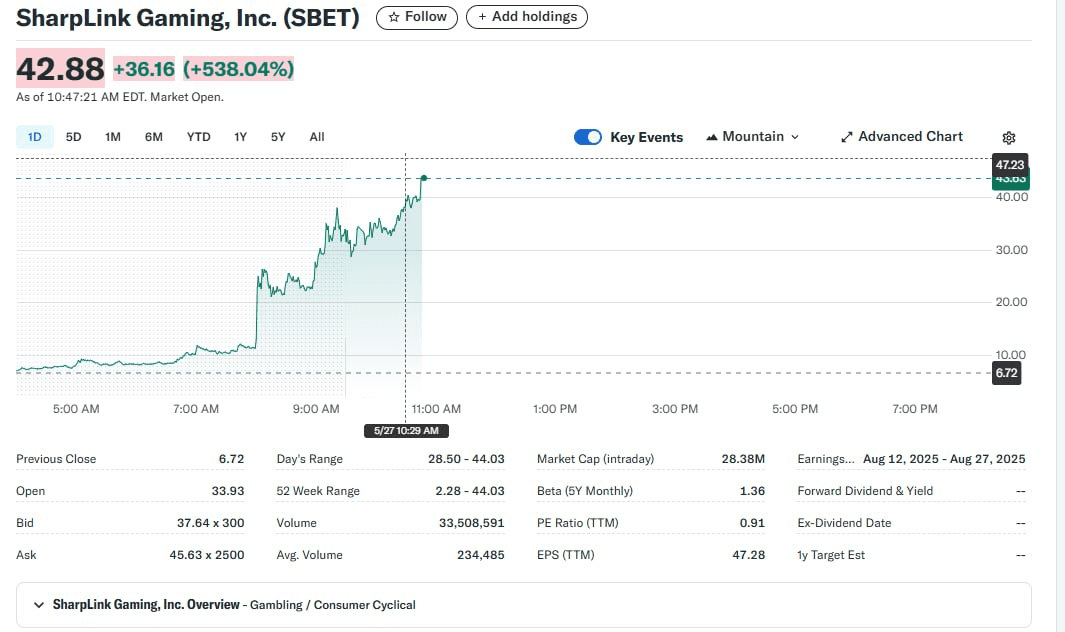Open the Advanced Chart link
Viewport: 1065px width, 632px height.
point(902,137)
